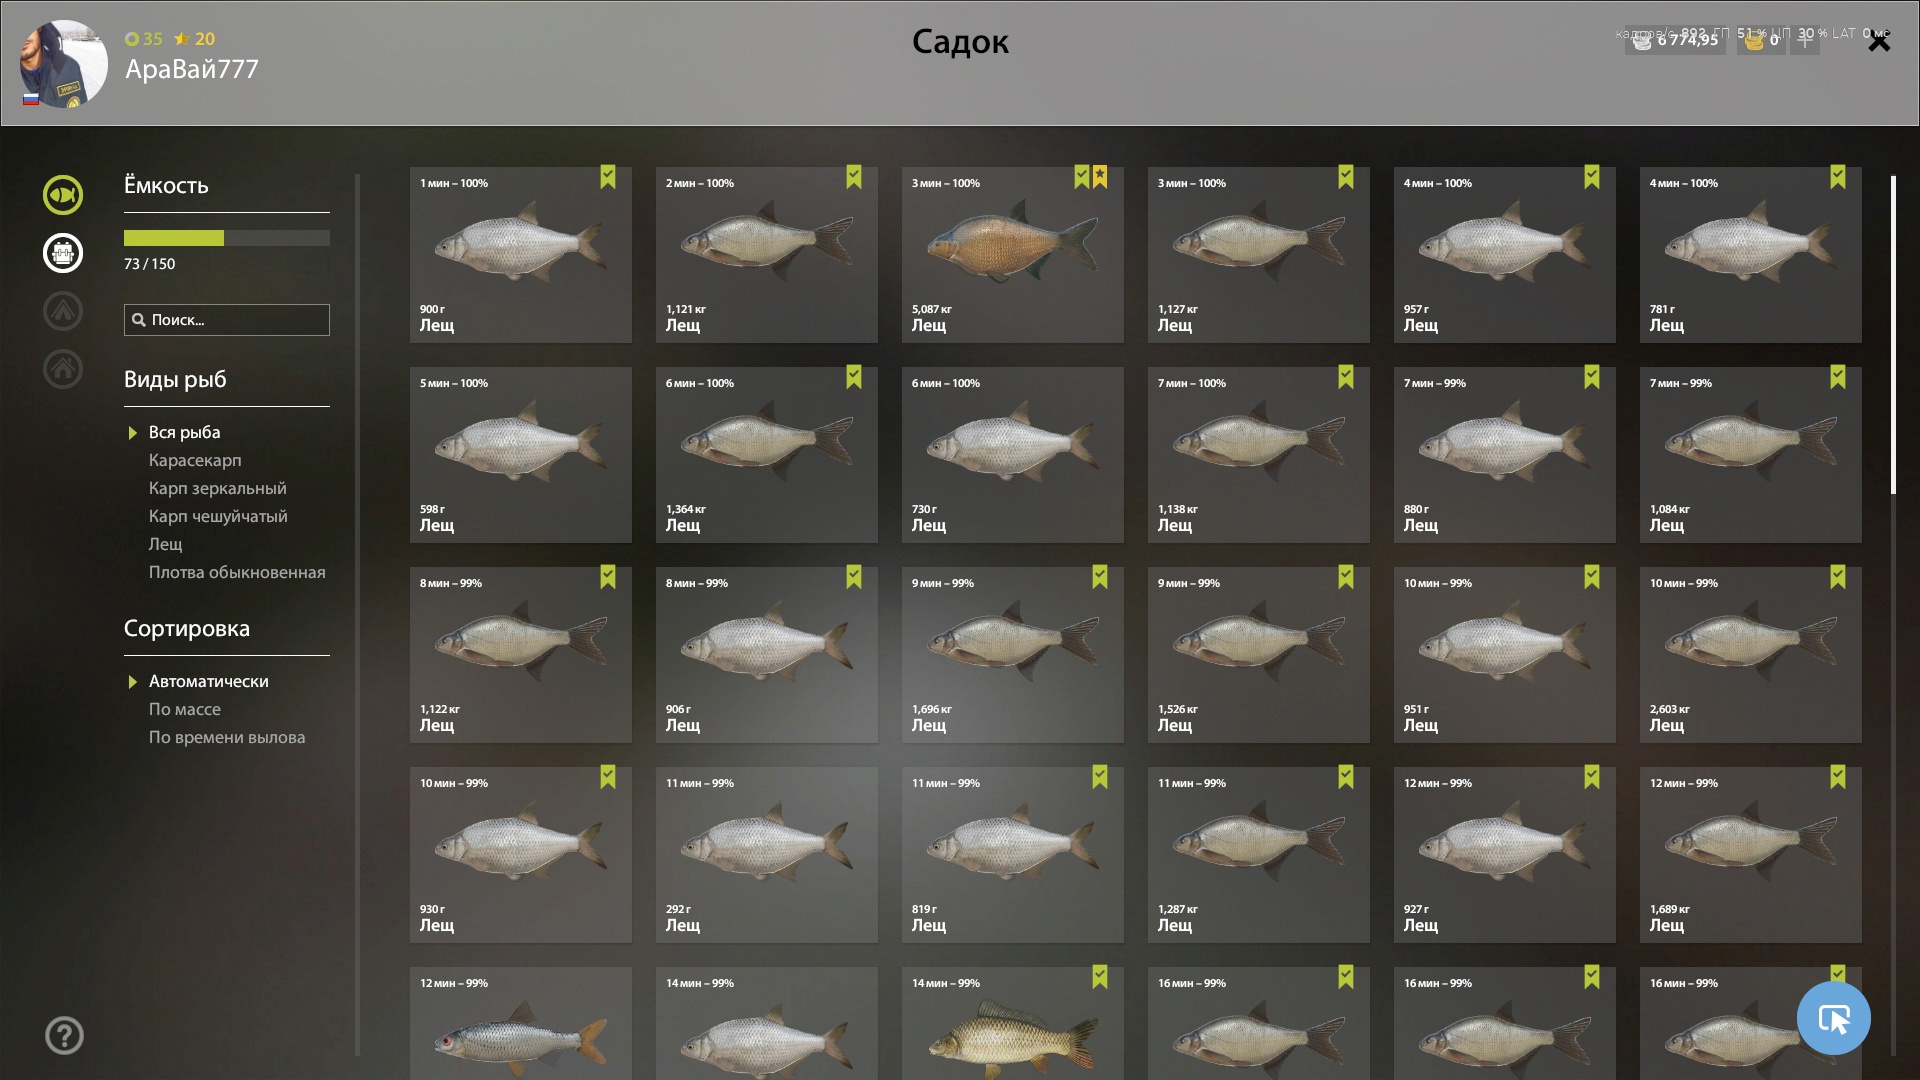Toggle the star marker on the 5,087 kg bream
This screenshot has width=1920, height=1080.
(x=1100, y=177)
